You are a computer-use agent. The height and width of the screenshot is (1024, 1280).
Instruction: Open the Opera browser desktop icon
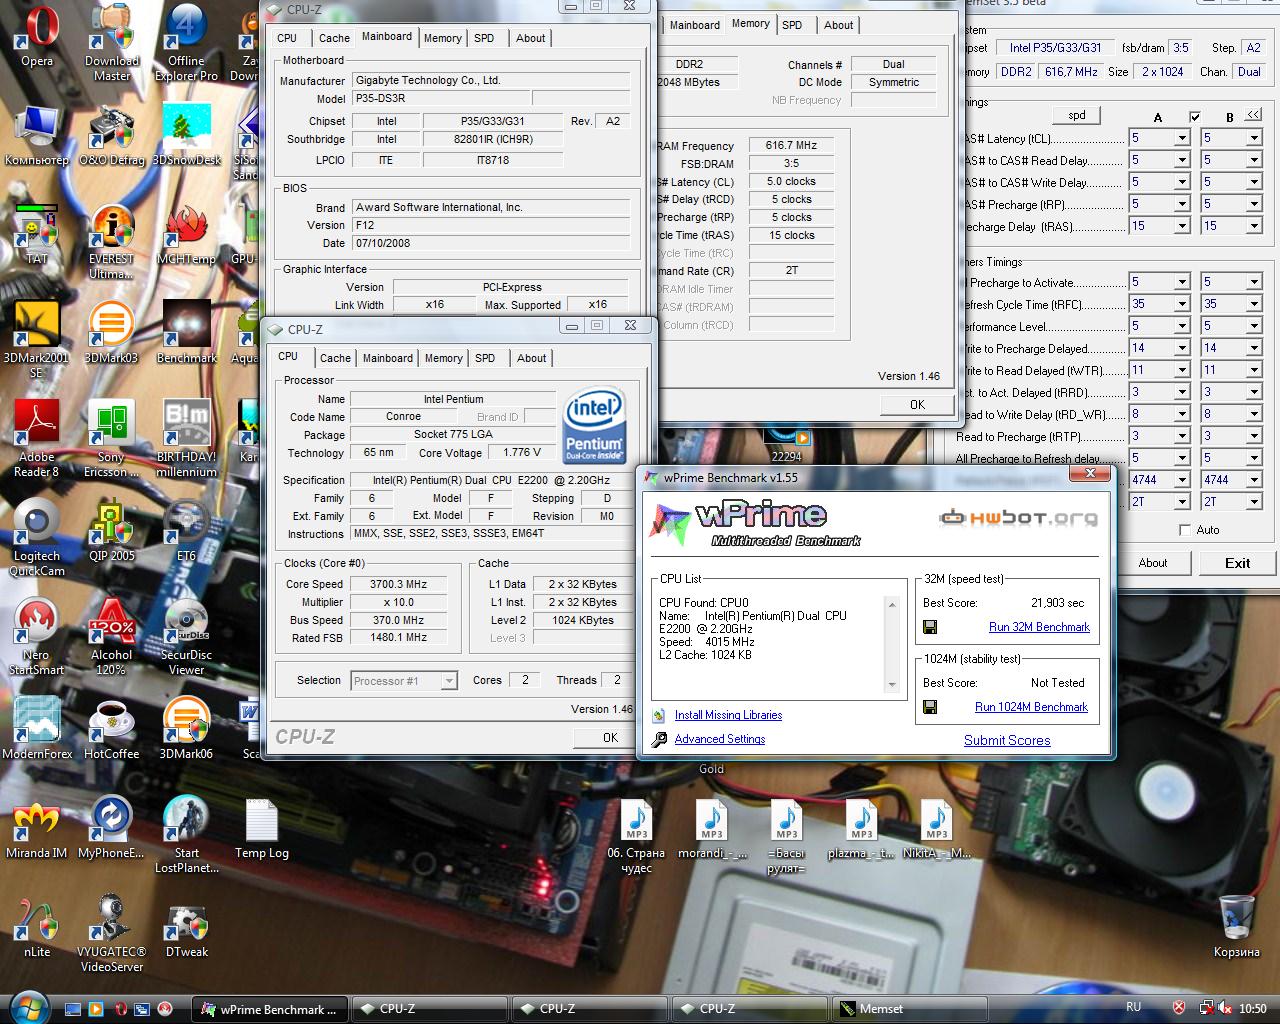(37, 37)
